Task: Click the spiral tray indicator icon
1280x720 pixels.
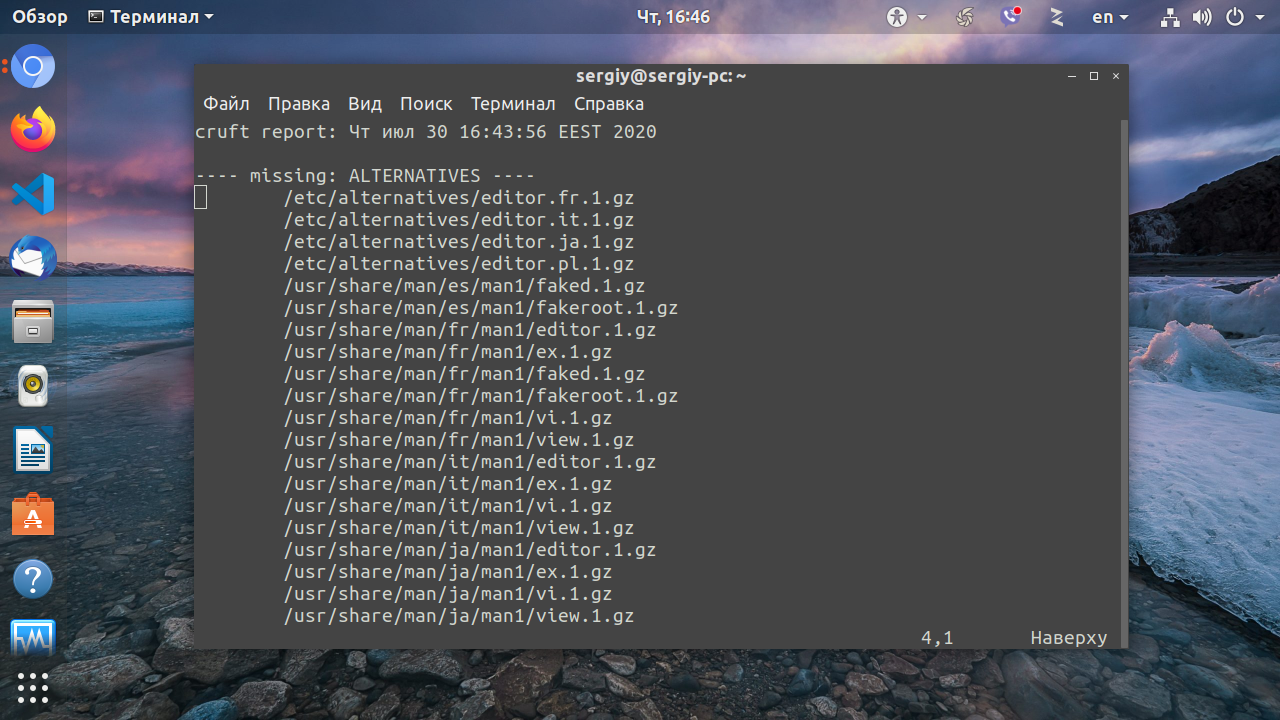Action: 965,17
